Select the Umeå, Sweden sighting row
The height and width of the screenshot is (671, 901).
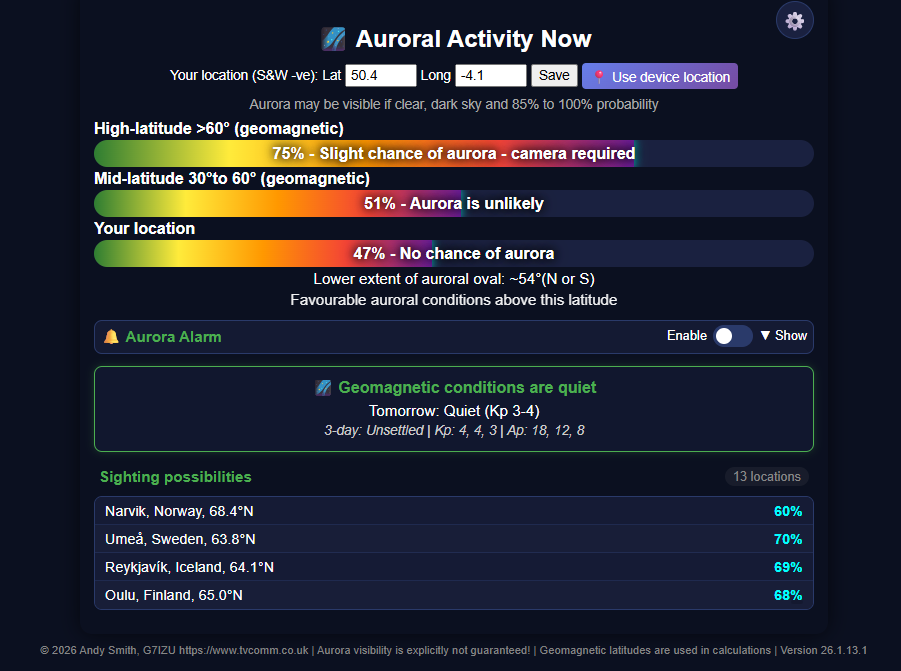(x=453, y=539)
